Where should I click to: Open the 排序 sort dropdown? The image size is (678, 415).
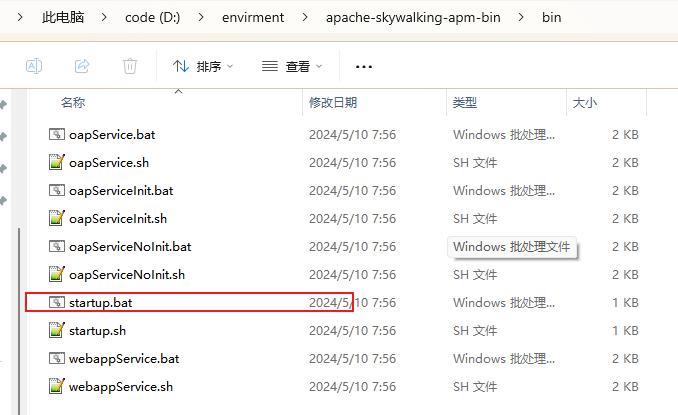click(x=203, y=66)
